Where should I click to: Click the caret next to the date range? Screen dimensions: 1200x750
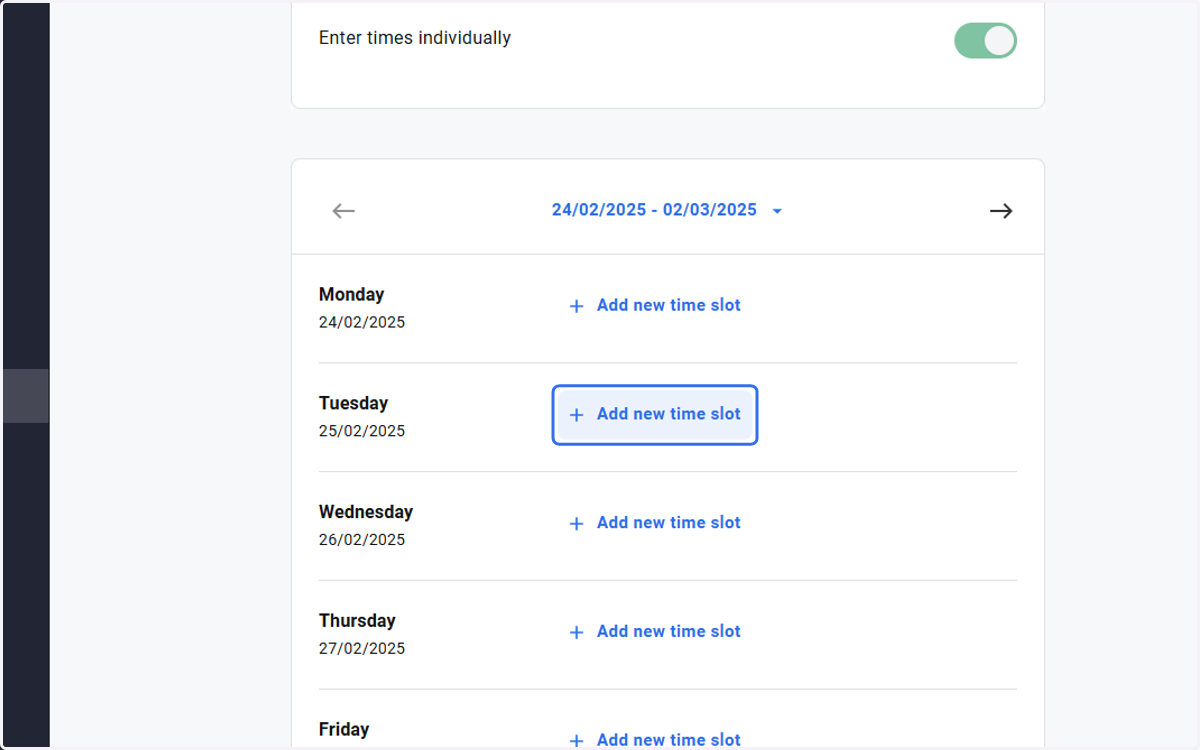click(x=777, y=211)
